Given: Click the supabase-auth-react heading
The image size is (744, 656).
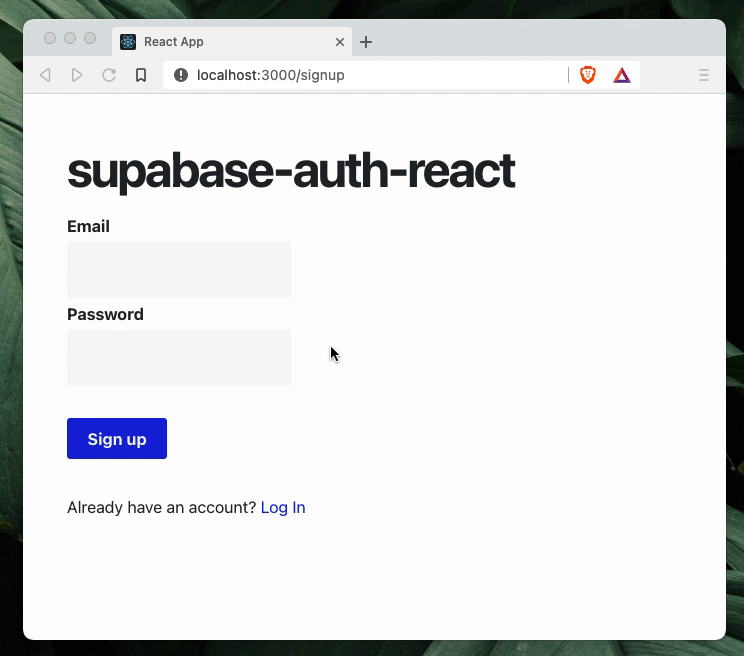Looking at the screenshot, I should pyautogui.click(x=291, y=171).
